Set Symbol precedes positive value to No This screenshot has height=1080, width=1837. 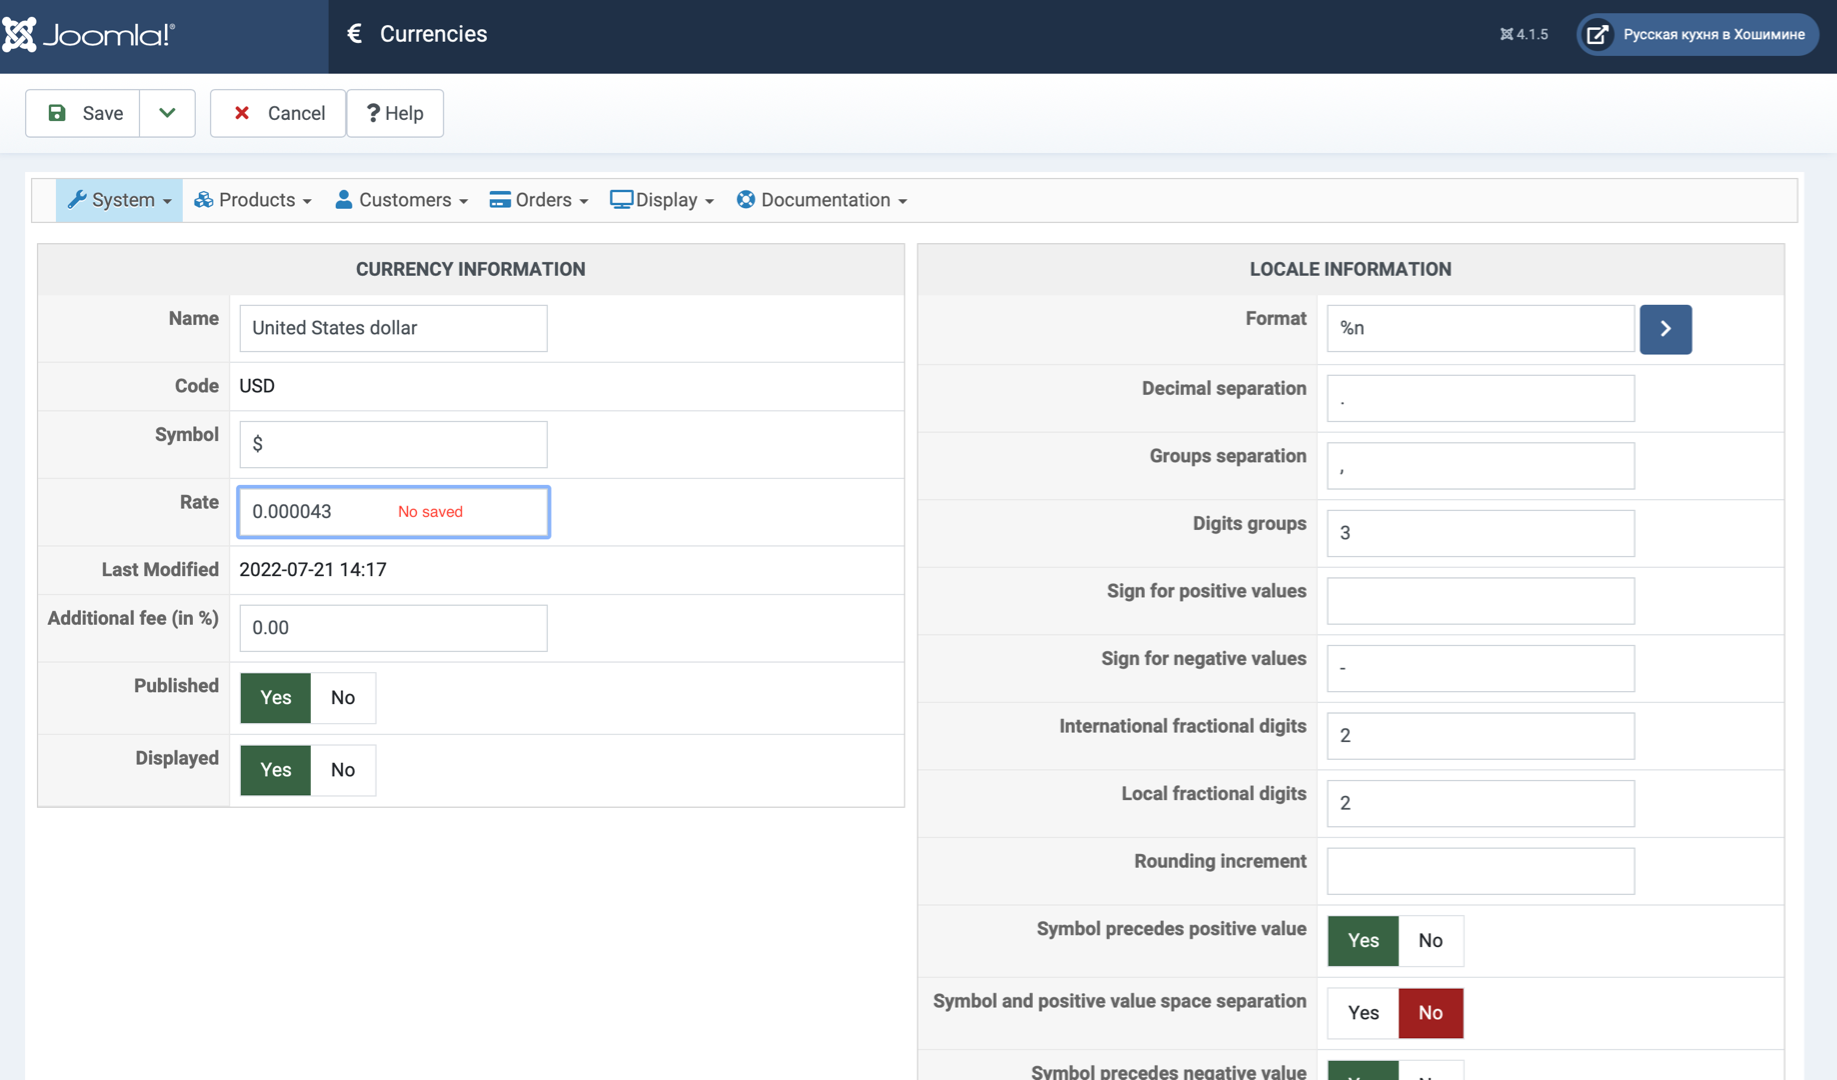point(1430,941)
